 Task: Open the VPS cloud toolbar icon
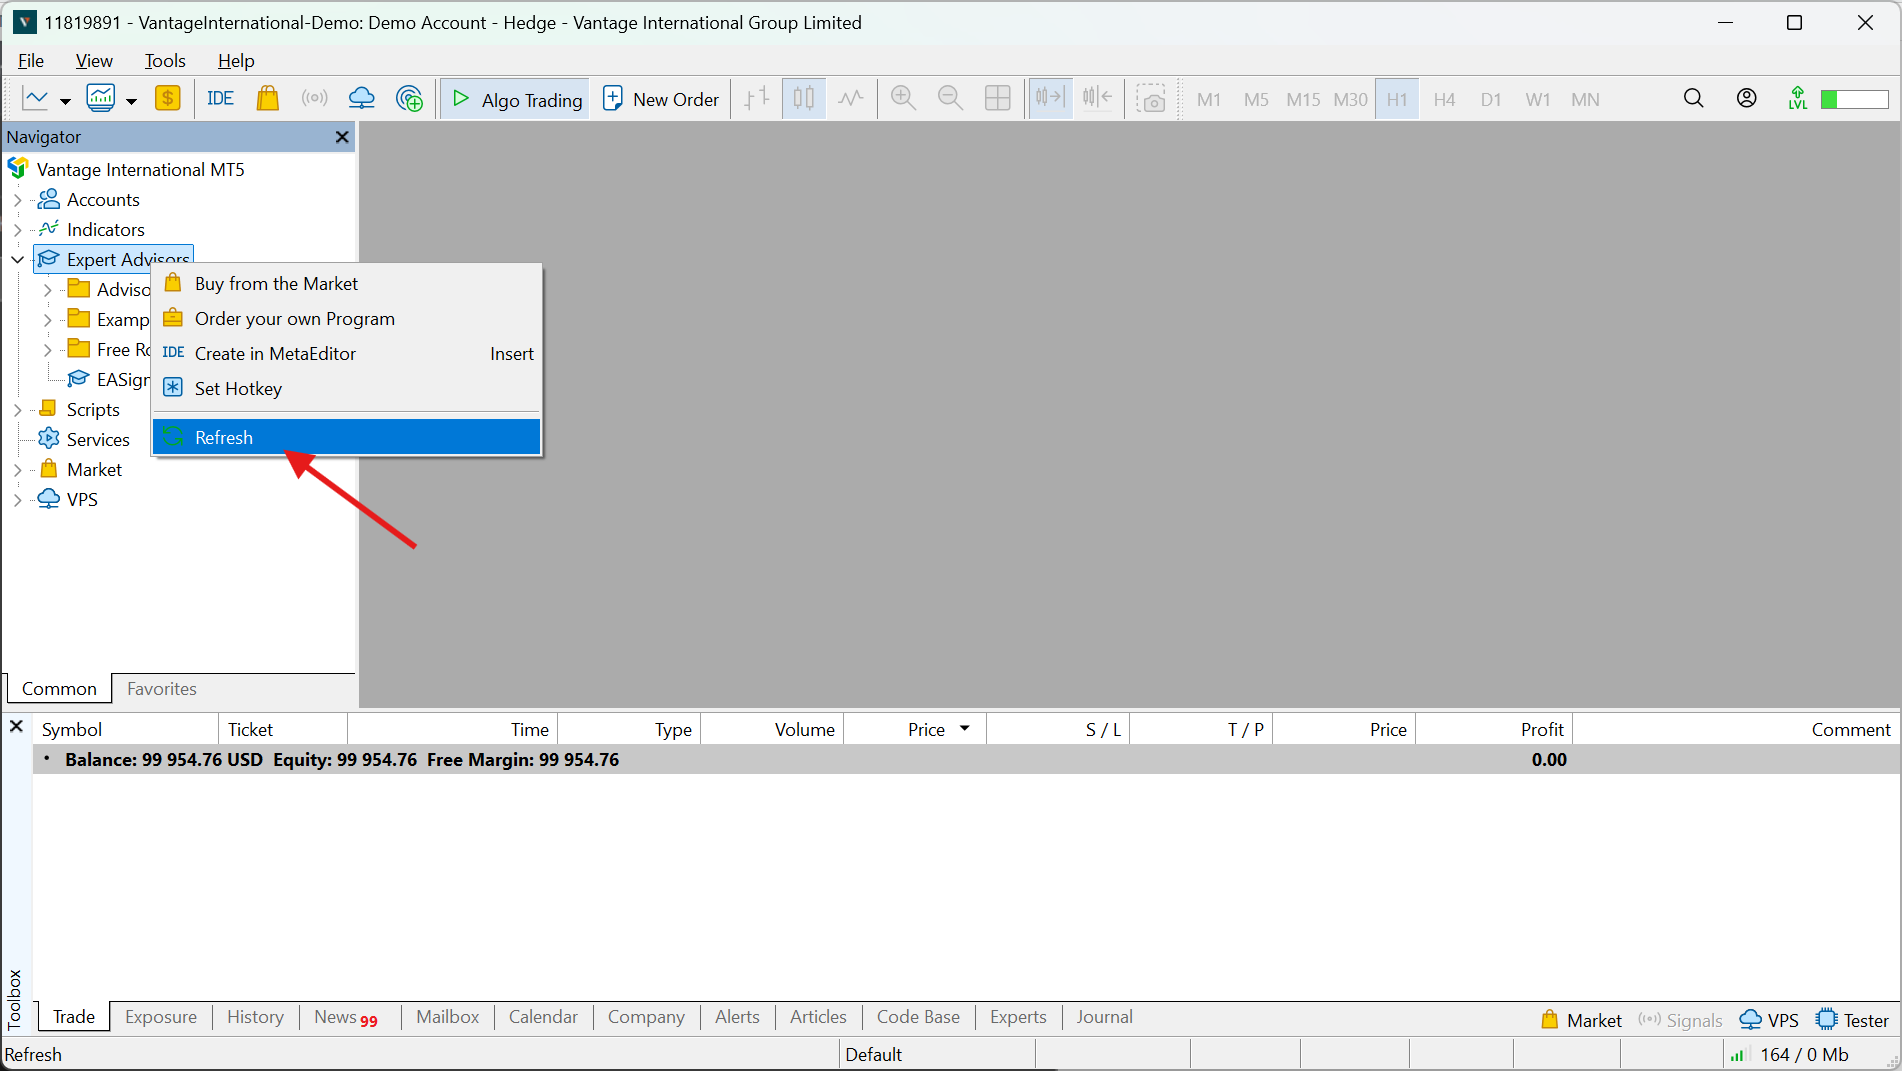362,98
